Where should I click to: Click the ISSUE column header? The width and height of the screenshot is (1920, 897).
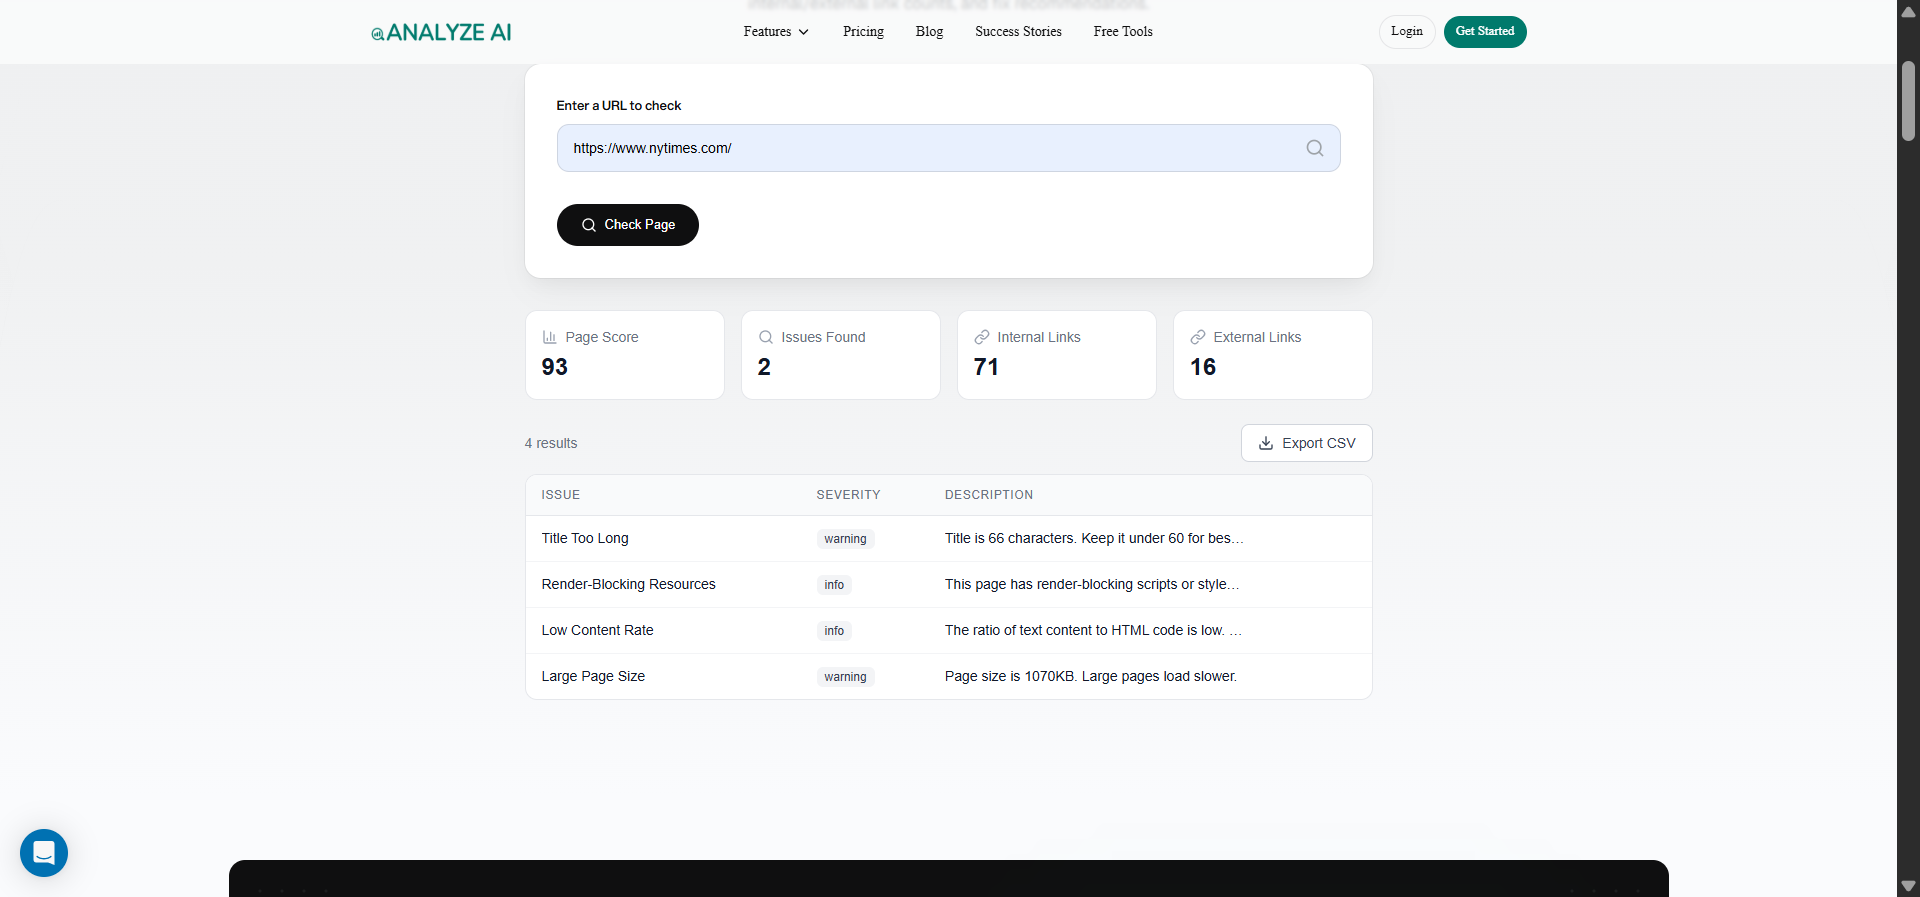[x=561, y=495]
